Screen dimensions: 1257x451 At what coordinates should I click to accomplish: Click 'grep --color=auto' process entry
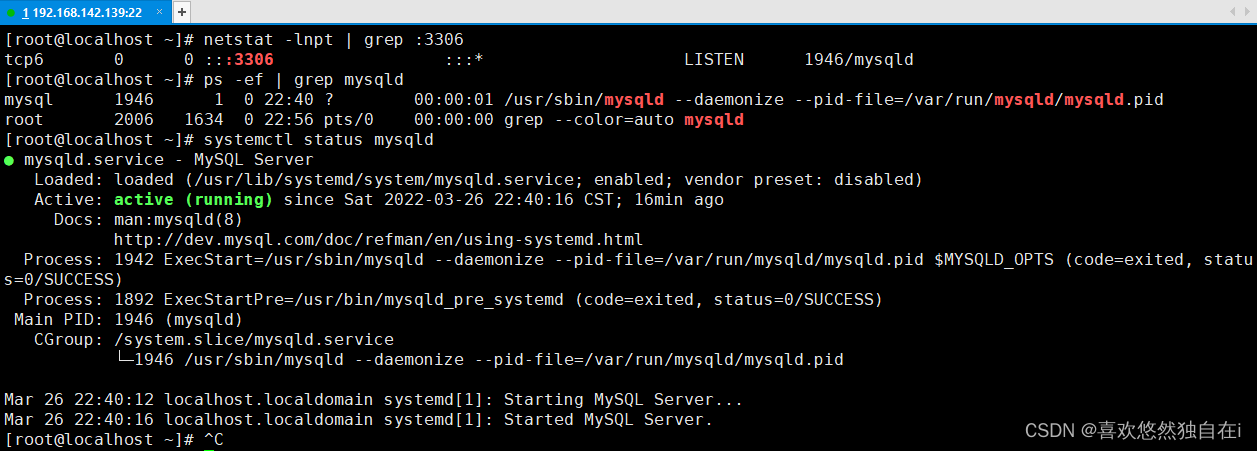pyautogui.click(x=594, y=120)
